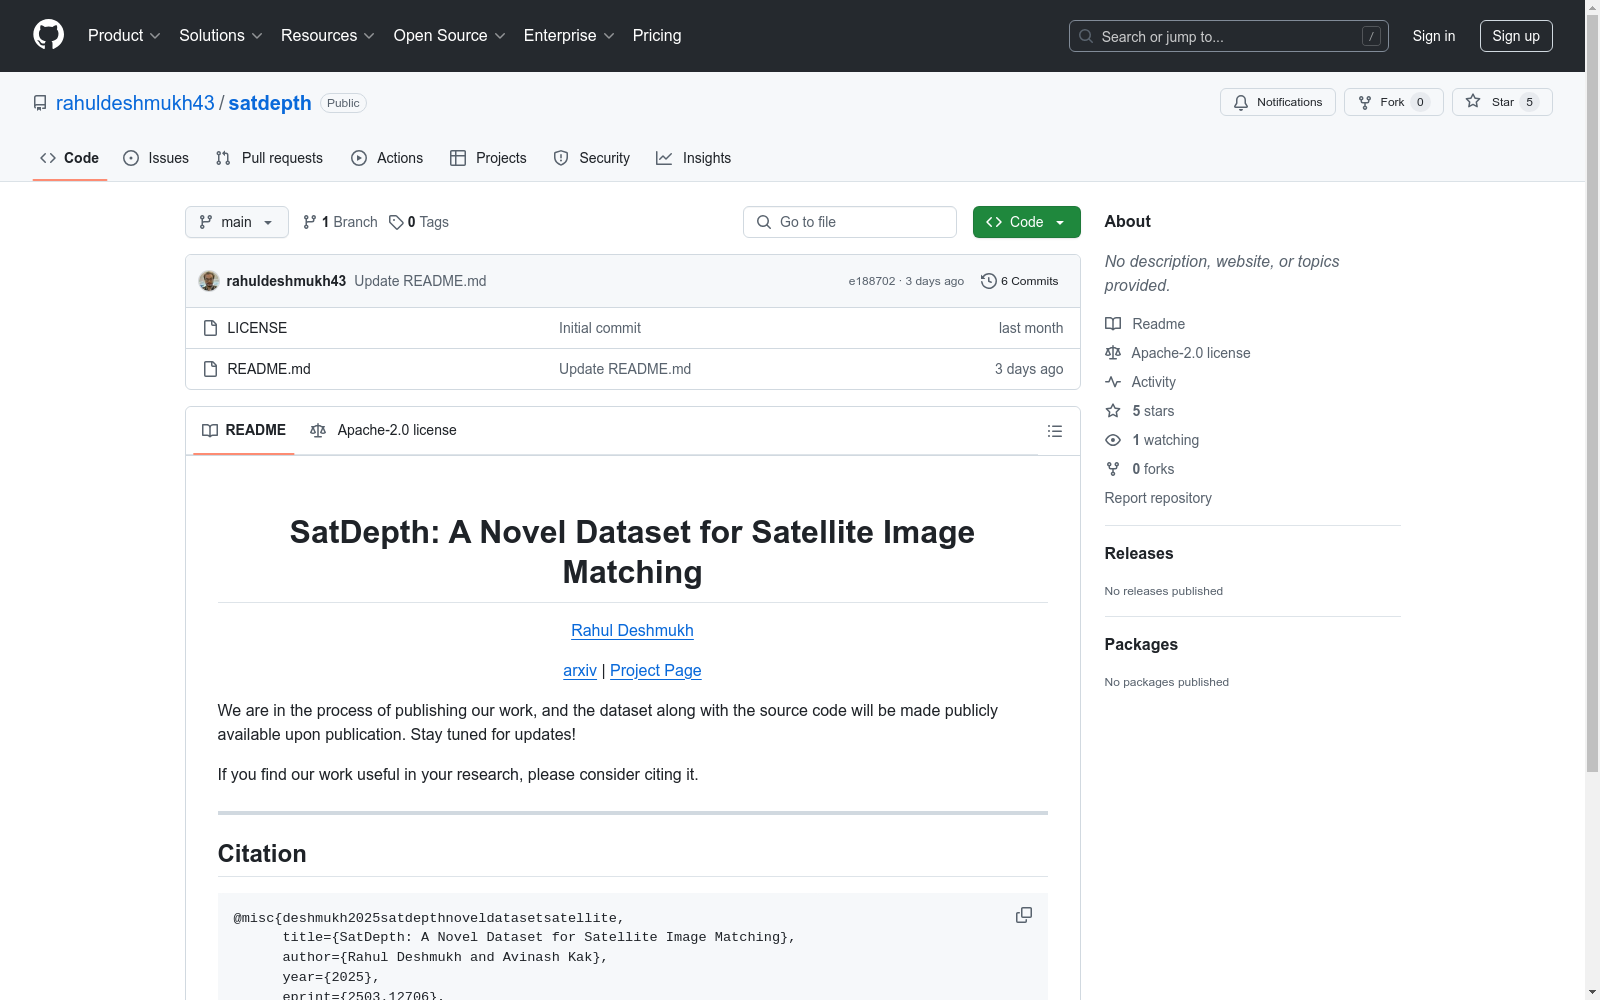Open the Resources dropdown
This screenshot has width=1600, height=1000.
click(328, 35)
